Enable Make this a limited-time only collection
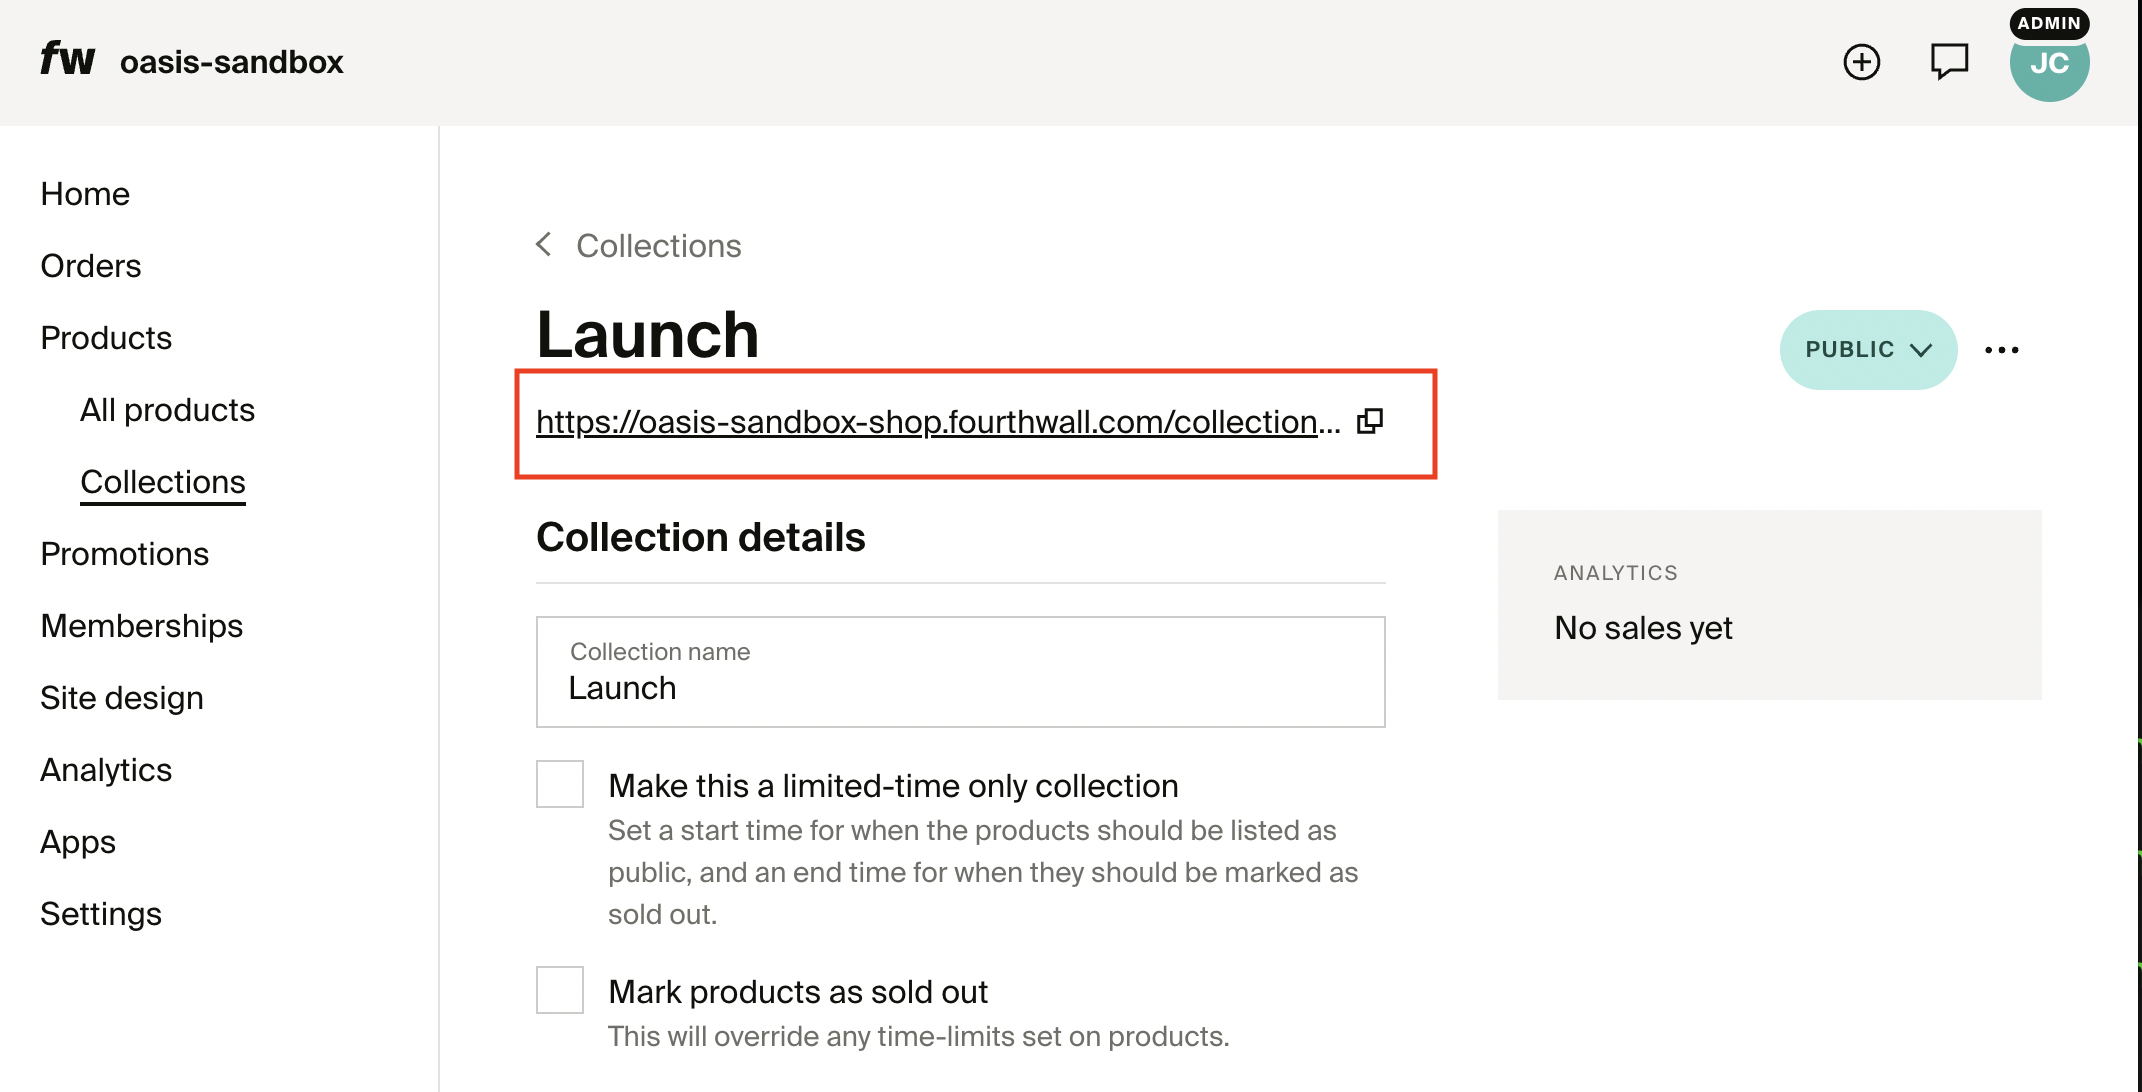Viewport: 2142px width, 1092px height. tap(560, 783)
